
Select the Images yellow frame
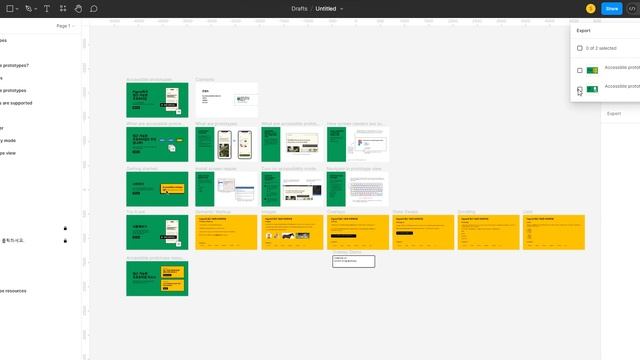coord(292,232)
